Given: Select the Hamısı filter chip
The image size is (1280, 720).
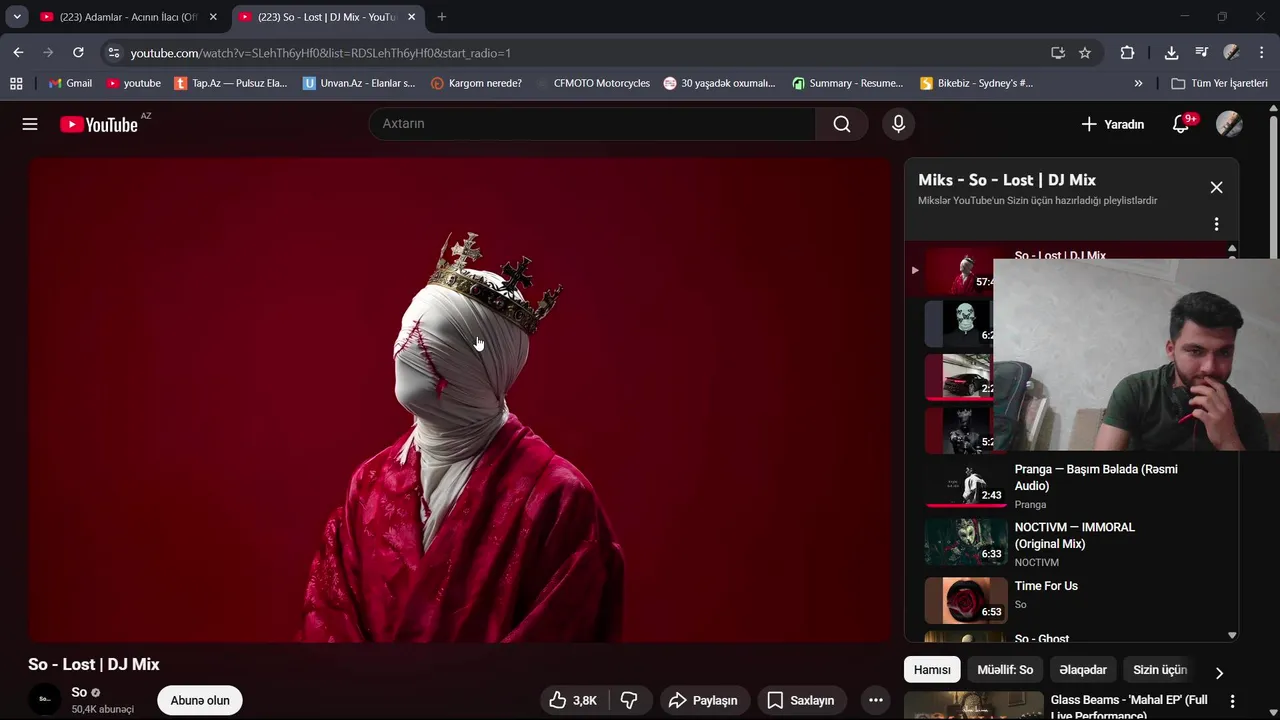Looking at the screenshot, I should 932,670.
